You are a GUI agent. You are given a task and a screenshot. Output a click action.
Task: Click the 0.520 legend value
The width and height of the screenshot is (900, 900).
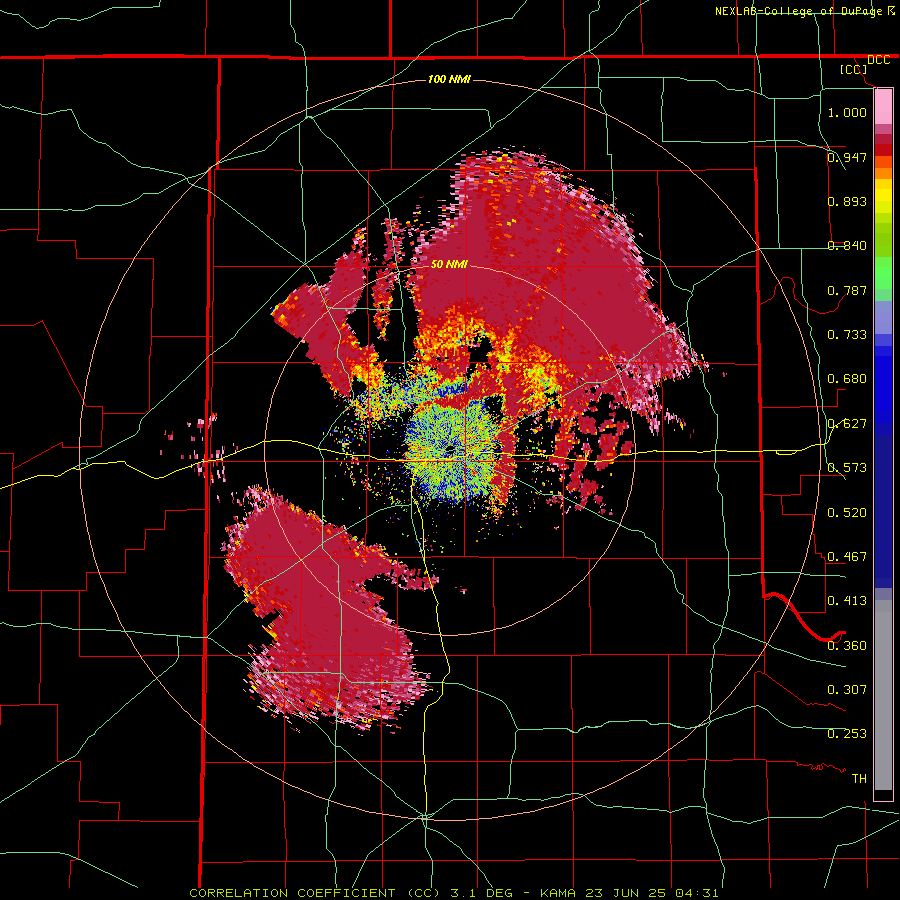coord(847,513)
